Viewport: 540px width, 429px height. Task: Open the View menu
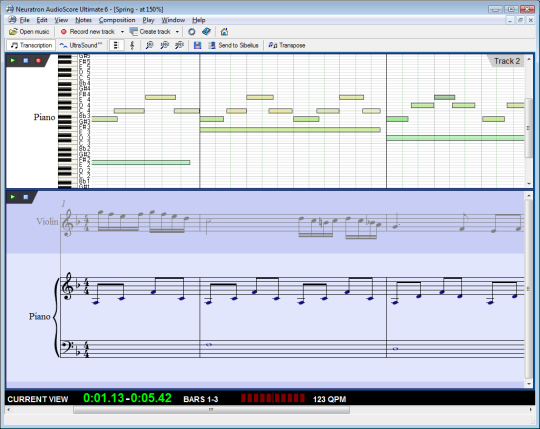pos(61,20)
